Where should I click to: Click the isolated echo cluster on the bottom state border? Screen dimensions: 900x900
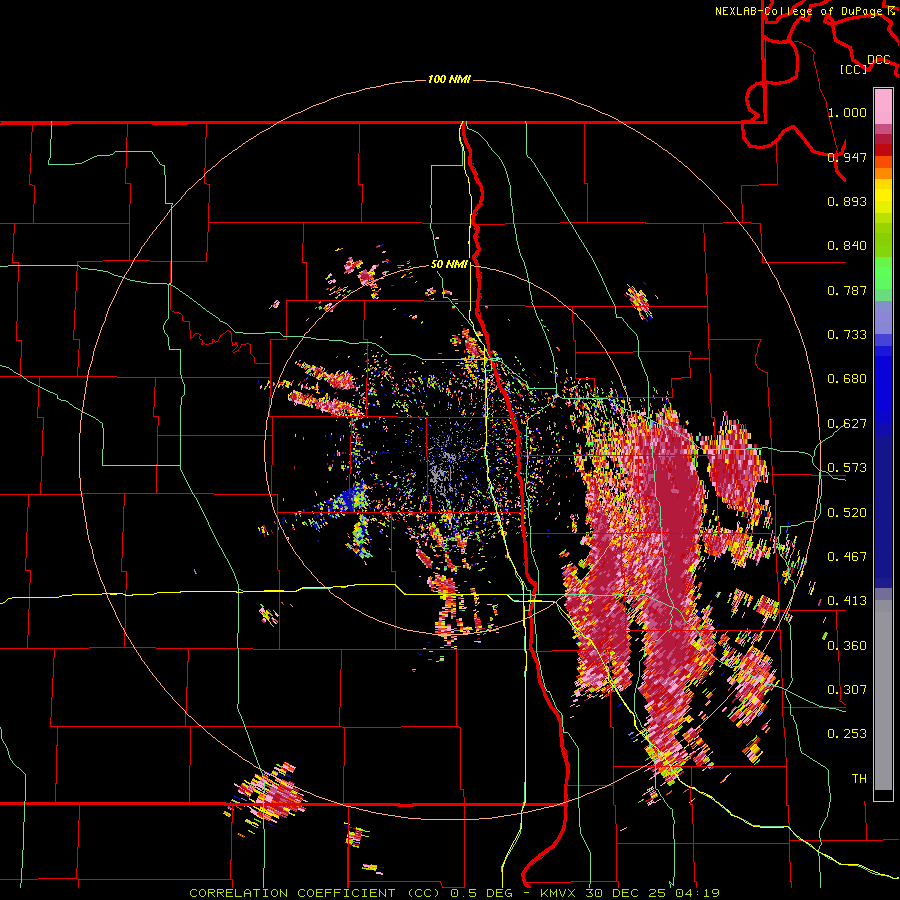coord(267,795)
